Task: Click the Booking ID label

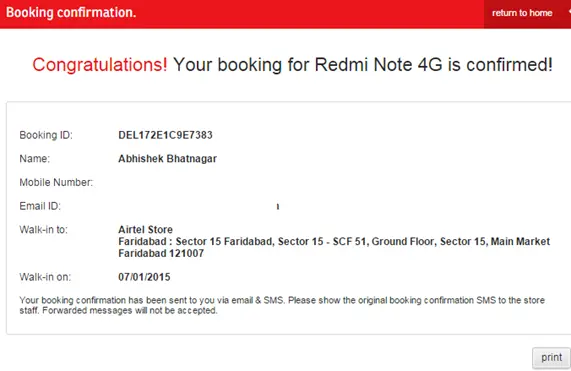Action: click(46, 135)
